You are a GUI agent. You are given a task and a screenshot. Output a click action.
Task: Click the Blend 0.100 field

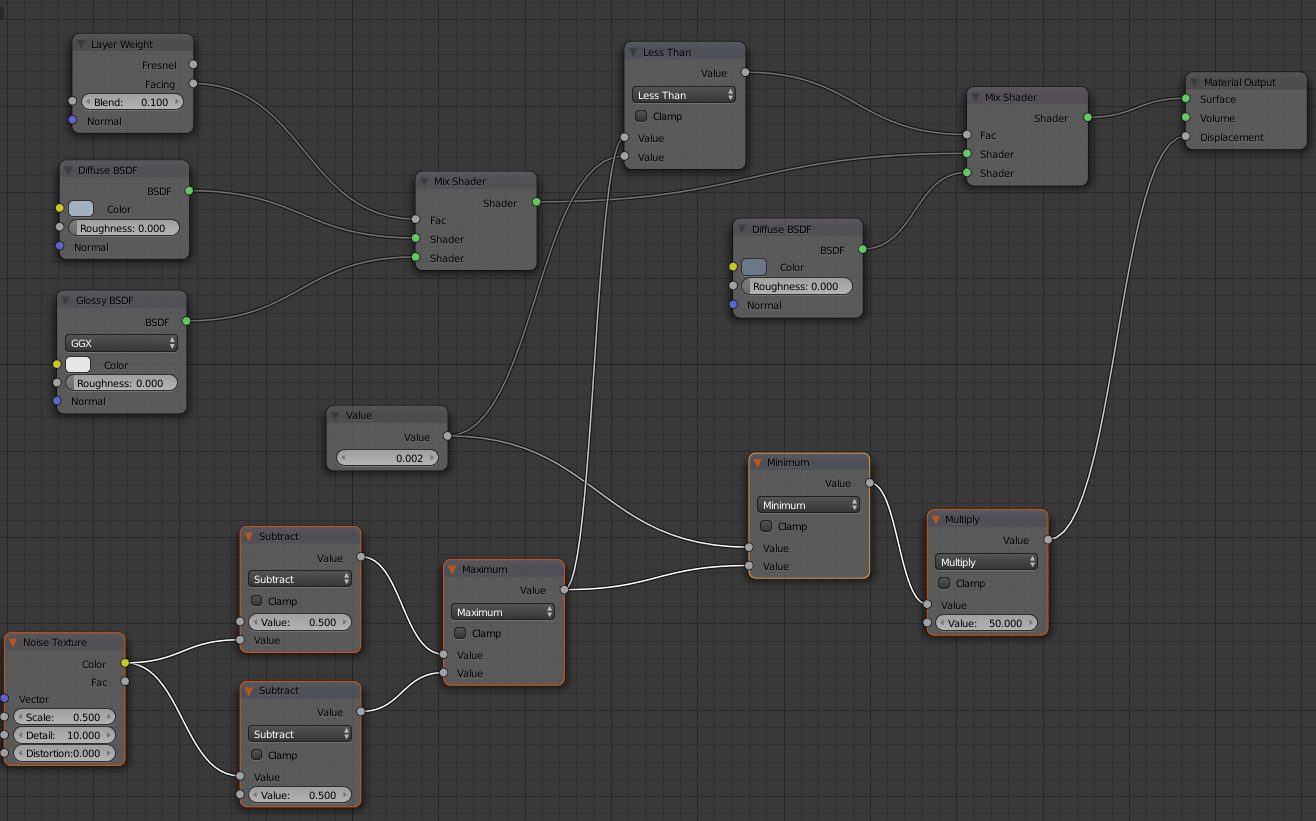point(132,102)
